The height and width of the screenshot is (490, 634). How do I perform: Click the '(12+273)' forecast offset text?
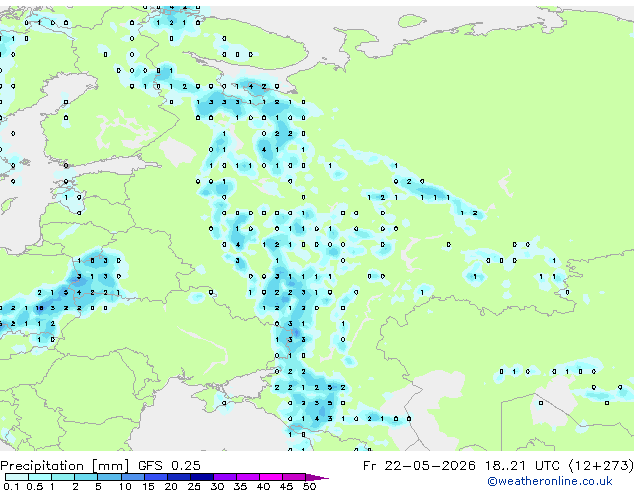601,466
